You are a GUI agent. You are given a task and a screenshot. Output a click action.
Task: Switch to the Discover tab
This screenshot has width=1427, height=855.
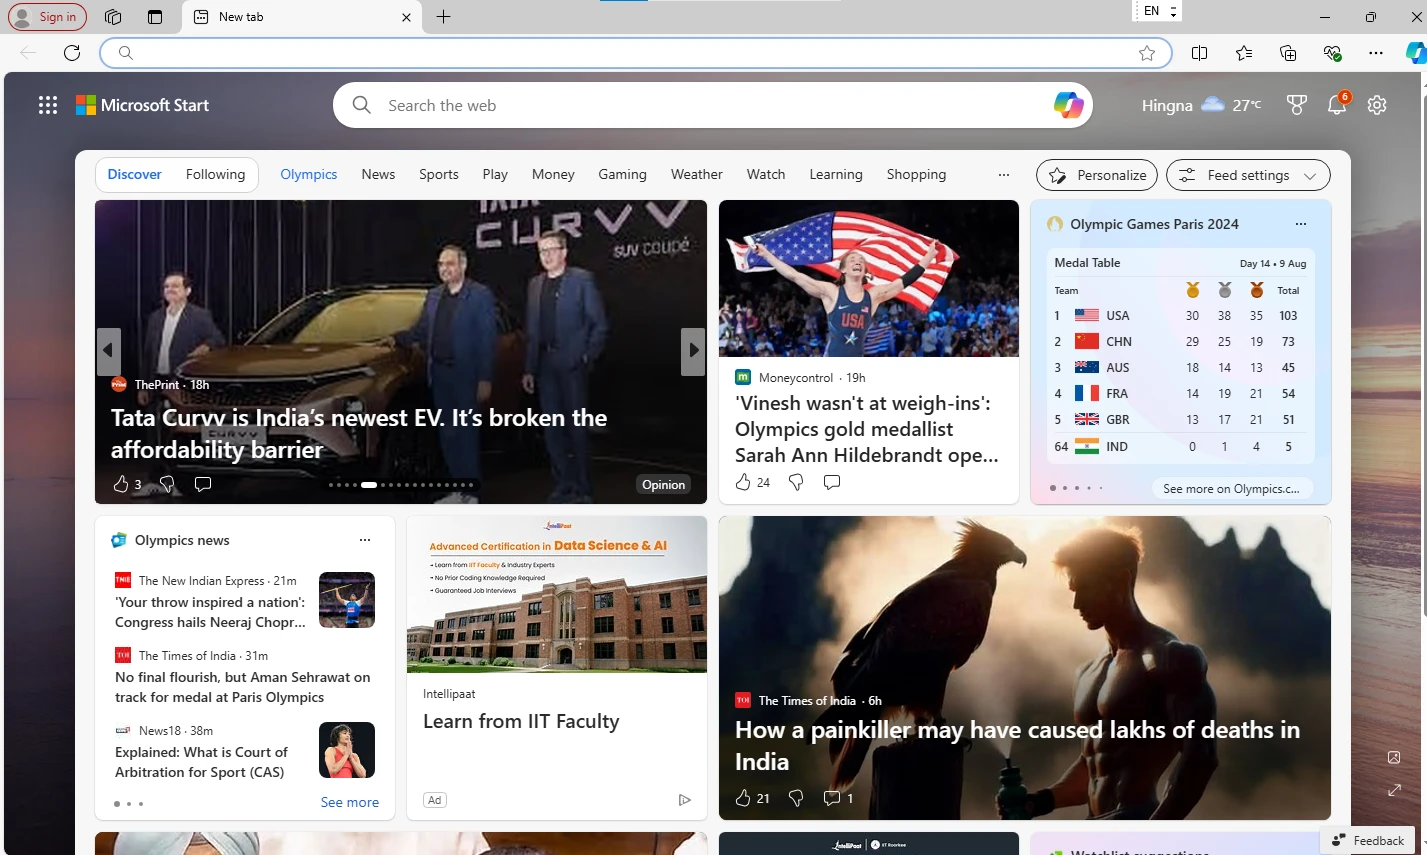click(135, 174)
